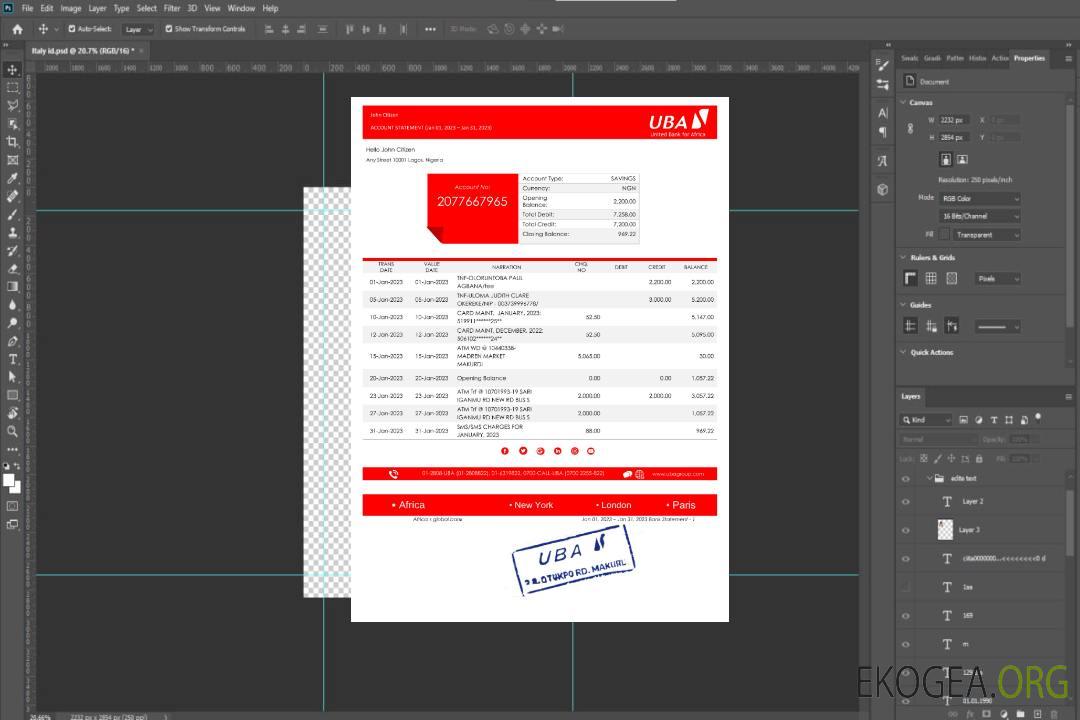Open the Image menu

coord(70,8)
